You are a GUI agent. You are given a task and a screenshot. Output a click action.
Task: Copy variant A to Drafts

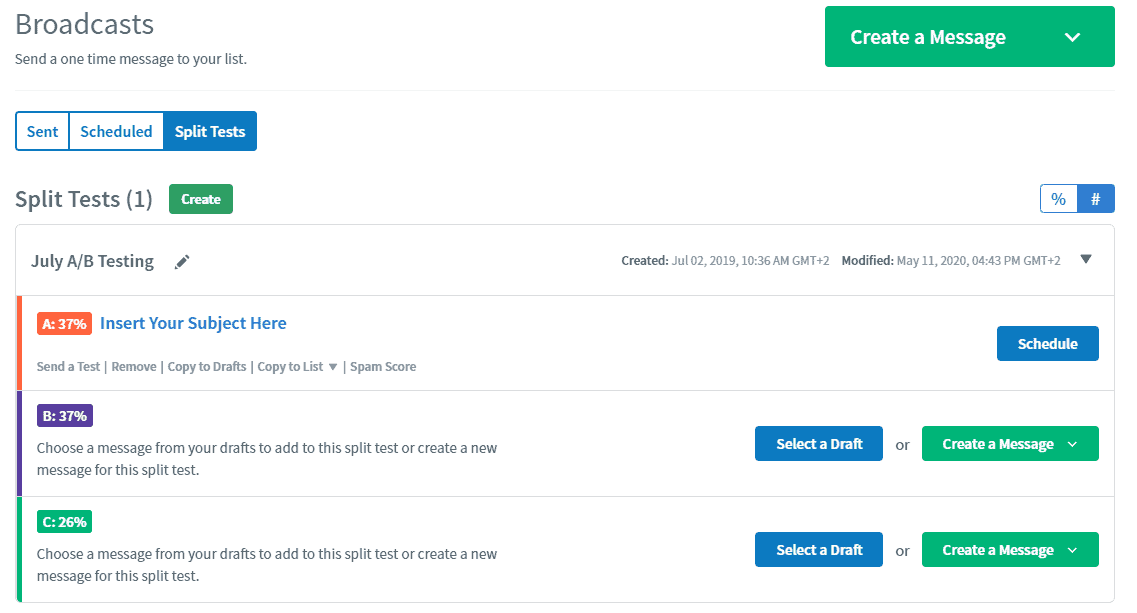(x=207, y=366)
